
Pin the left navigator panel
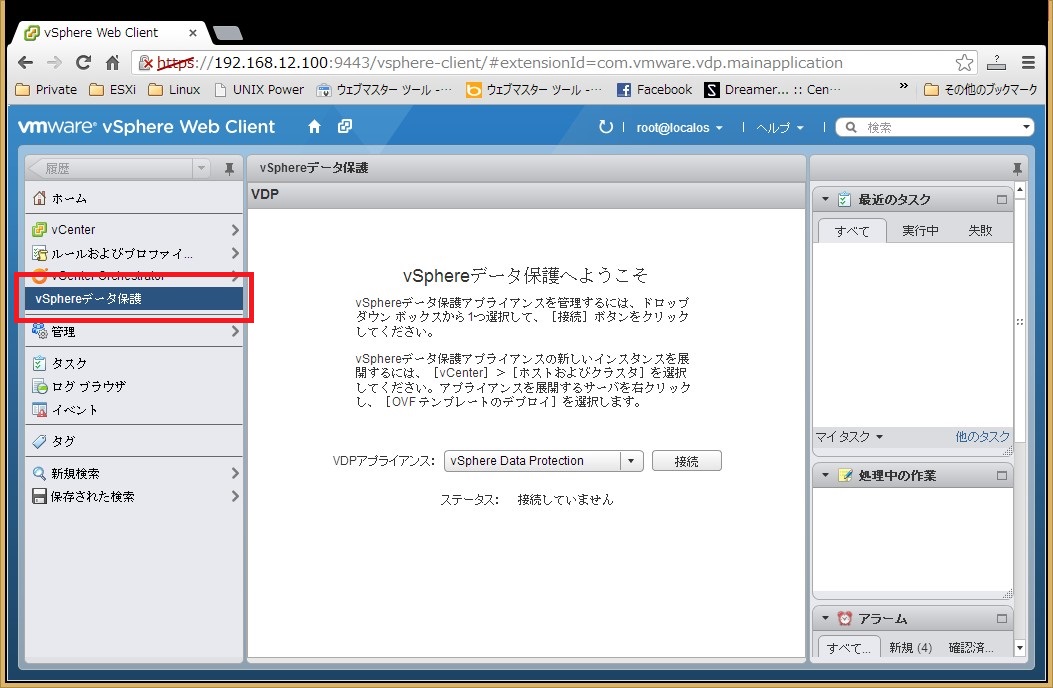pos(229,169)
